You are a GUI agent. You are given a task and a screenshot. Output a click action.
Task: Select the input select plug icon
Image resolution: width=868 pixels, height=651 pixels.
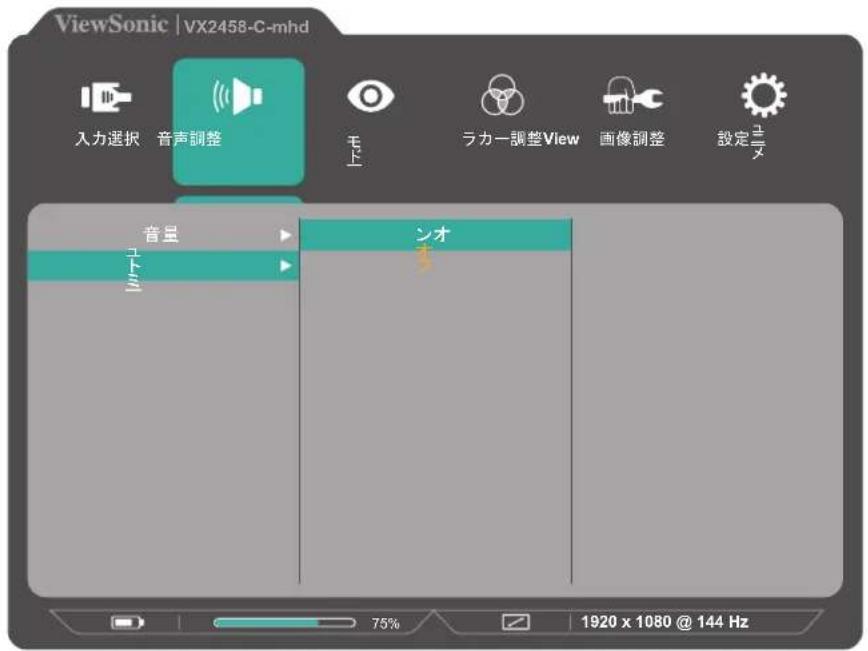pyautogui.click(x=106, y=97)
